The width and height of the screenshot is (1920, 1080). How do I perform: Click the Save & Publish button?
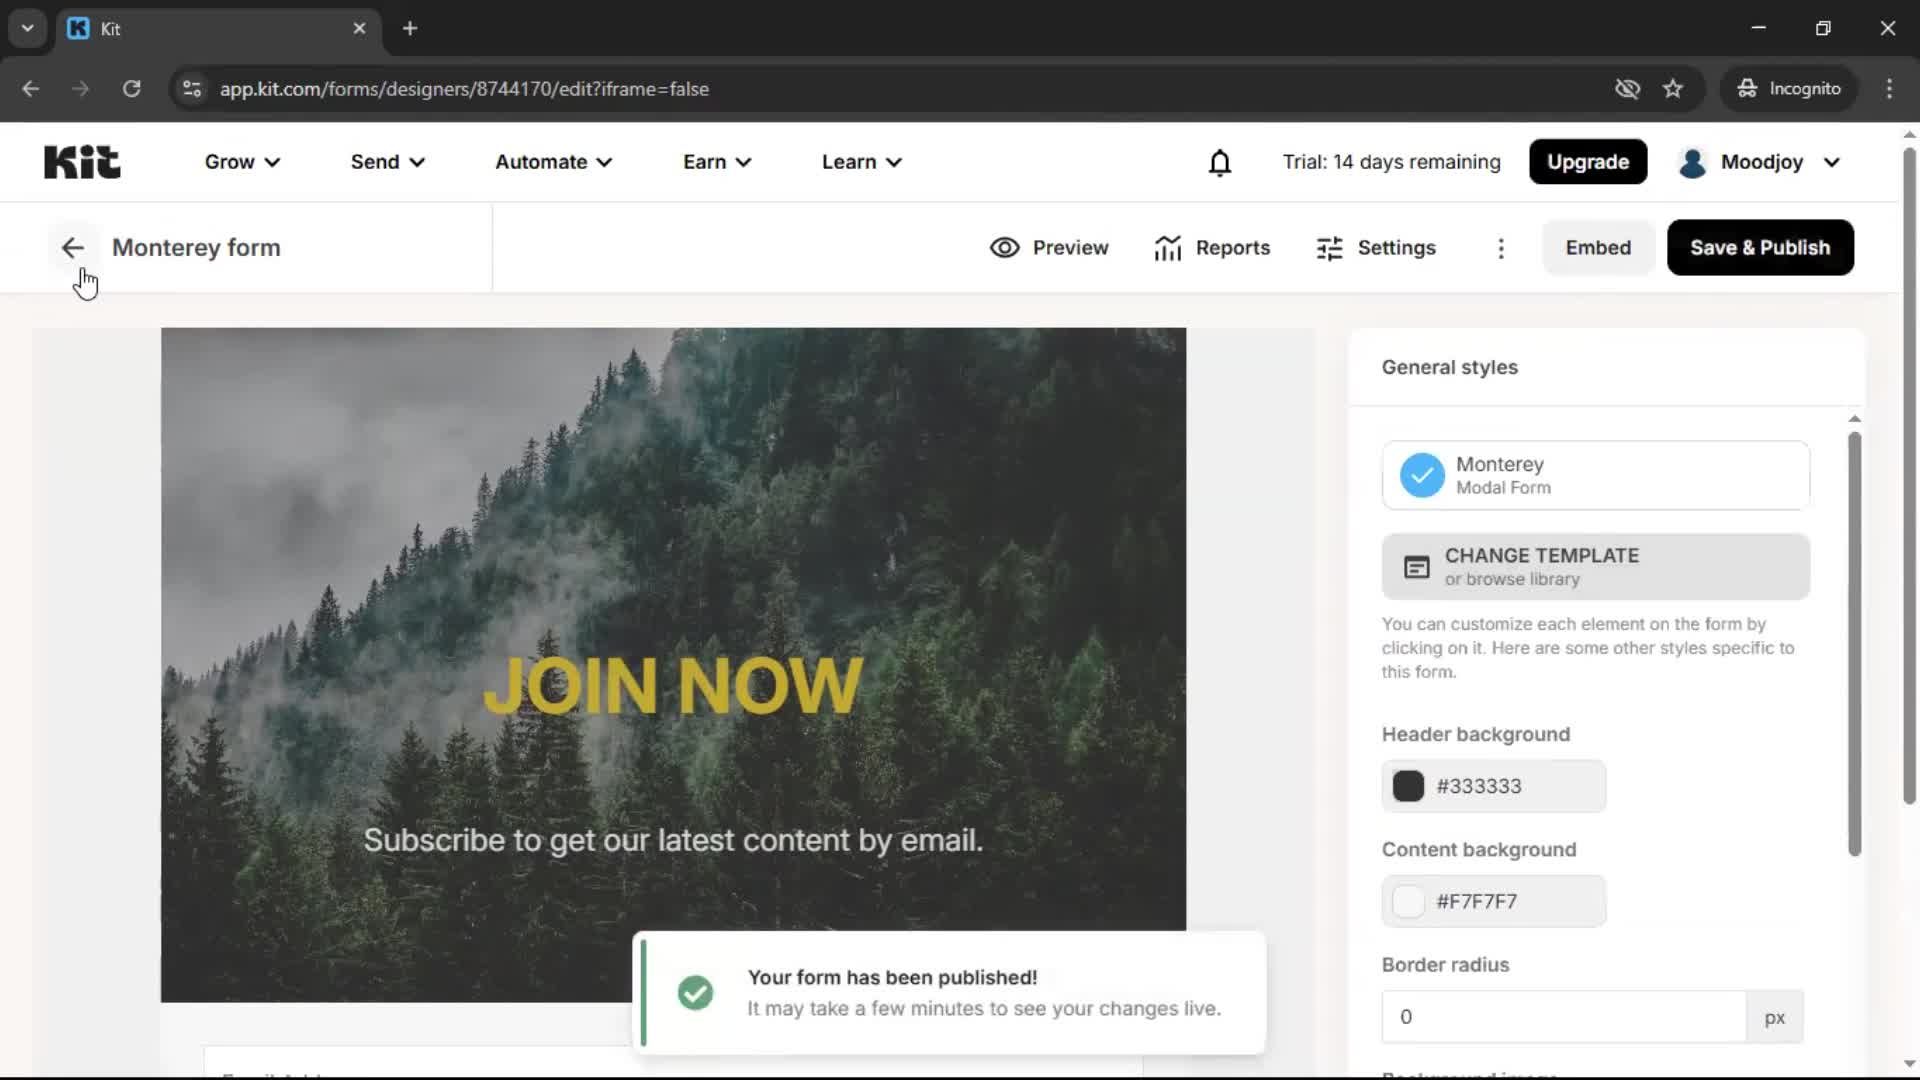click(1760, 247)
